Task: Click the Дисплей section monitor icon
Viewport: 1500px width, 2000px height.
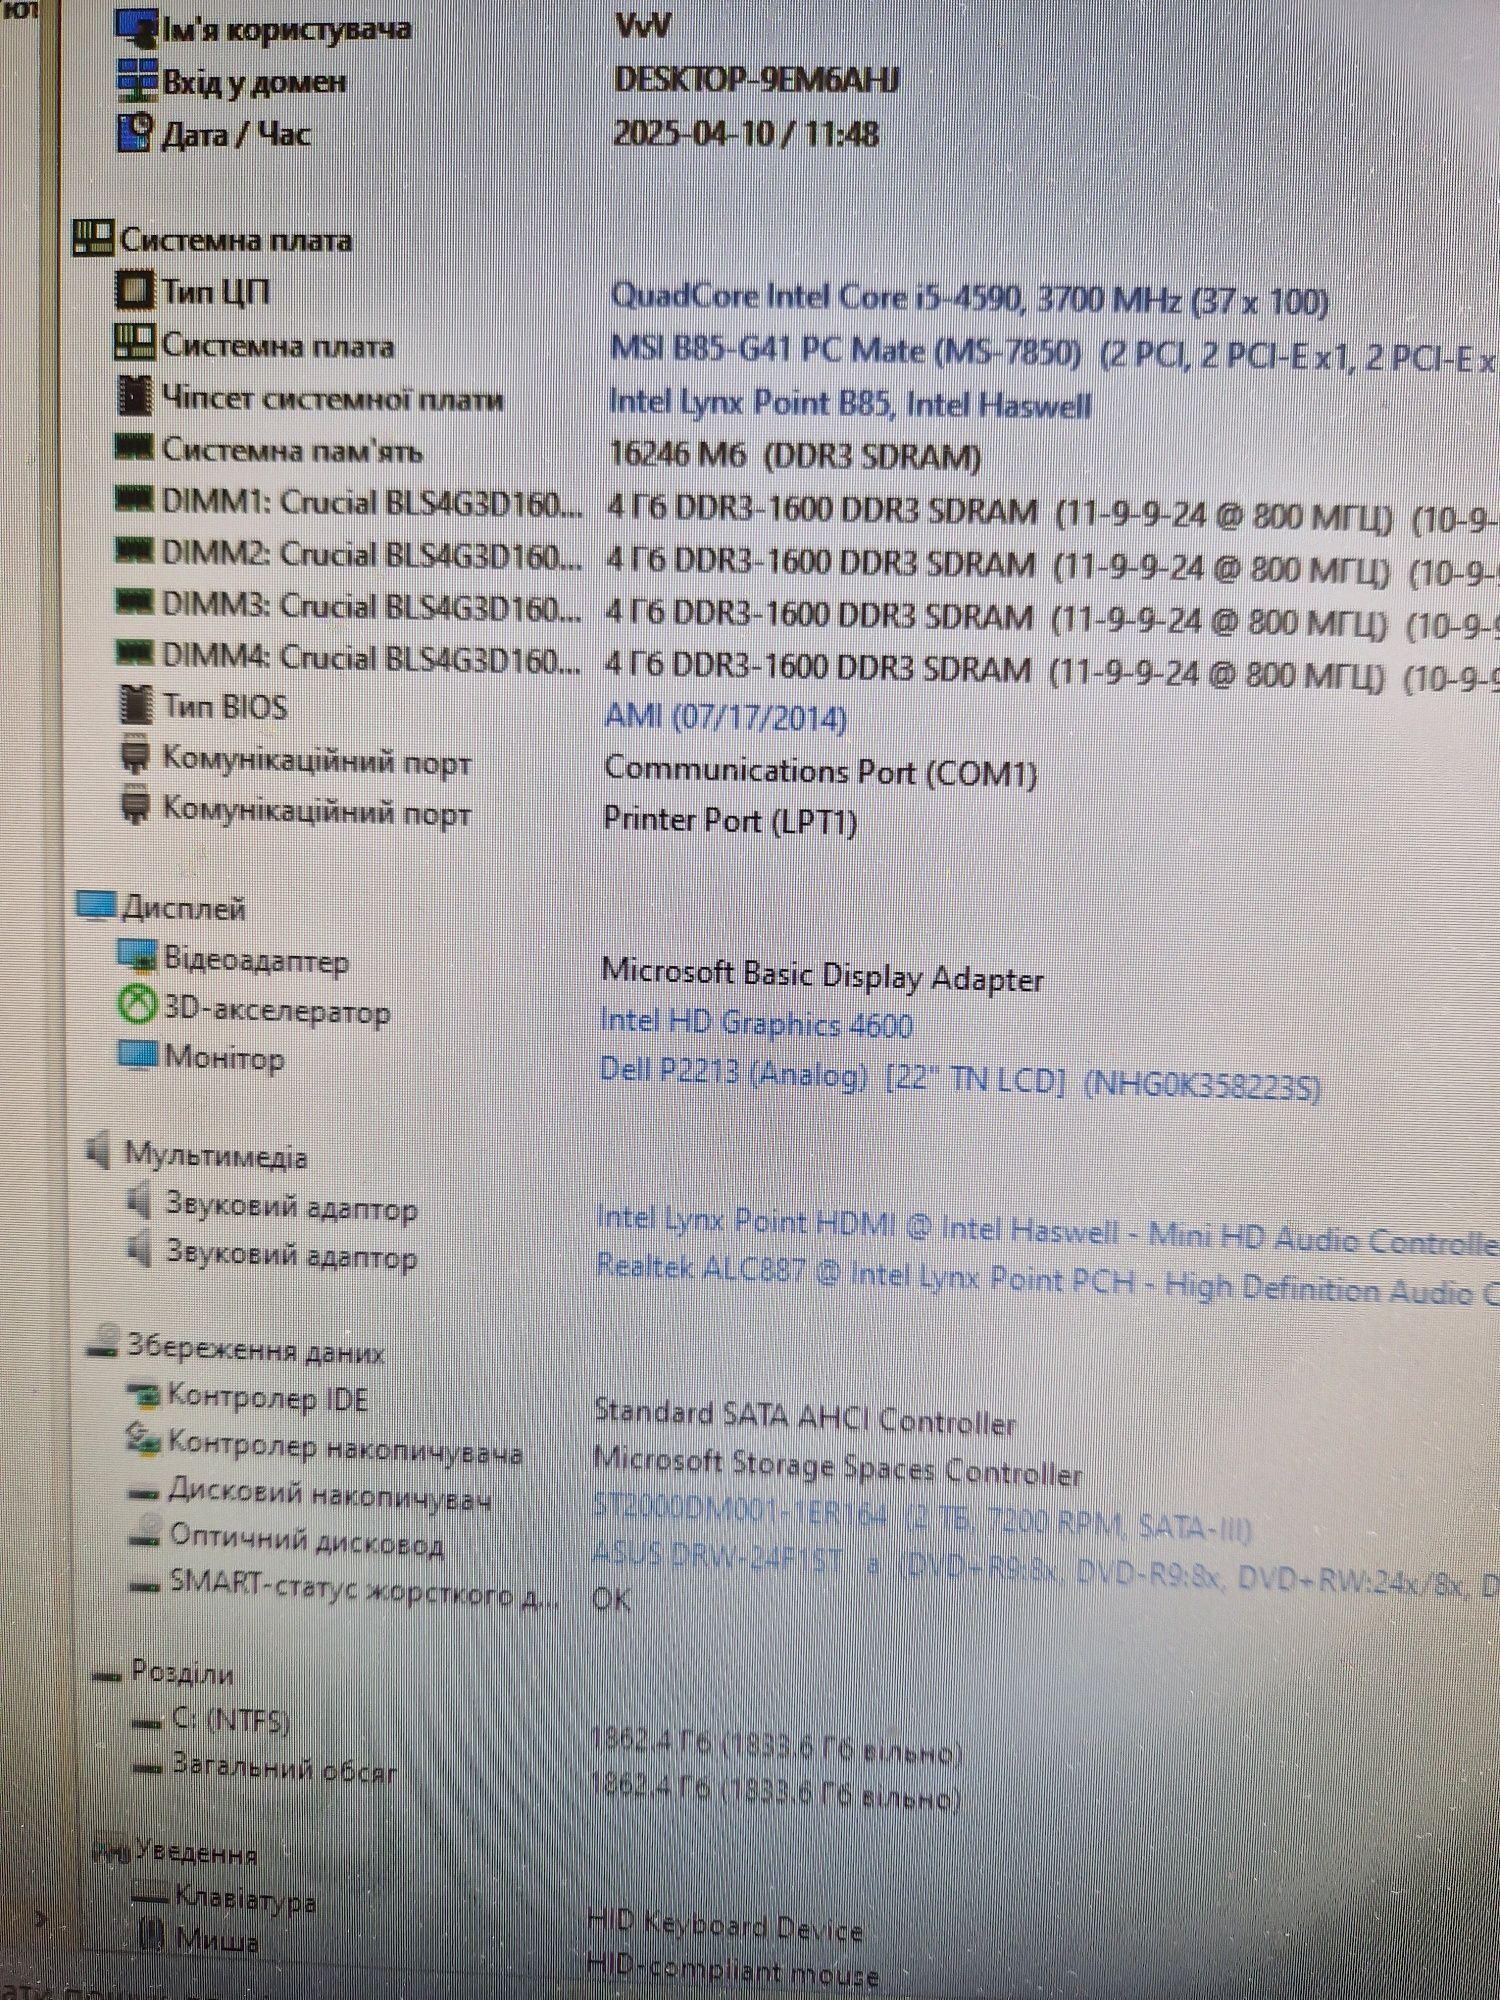Action: (97, 905)
